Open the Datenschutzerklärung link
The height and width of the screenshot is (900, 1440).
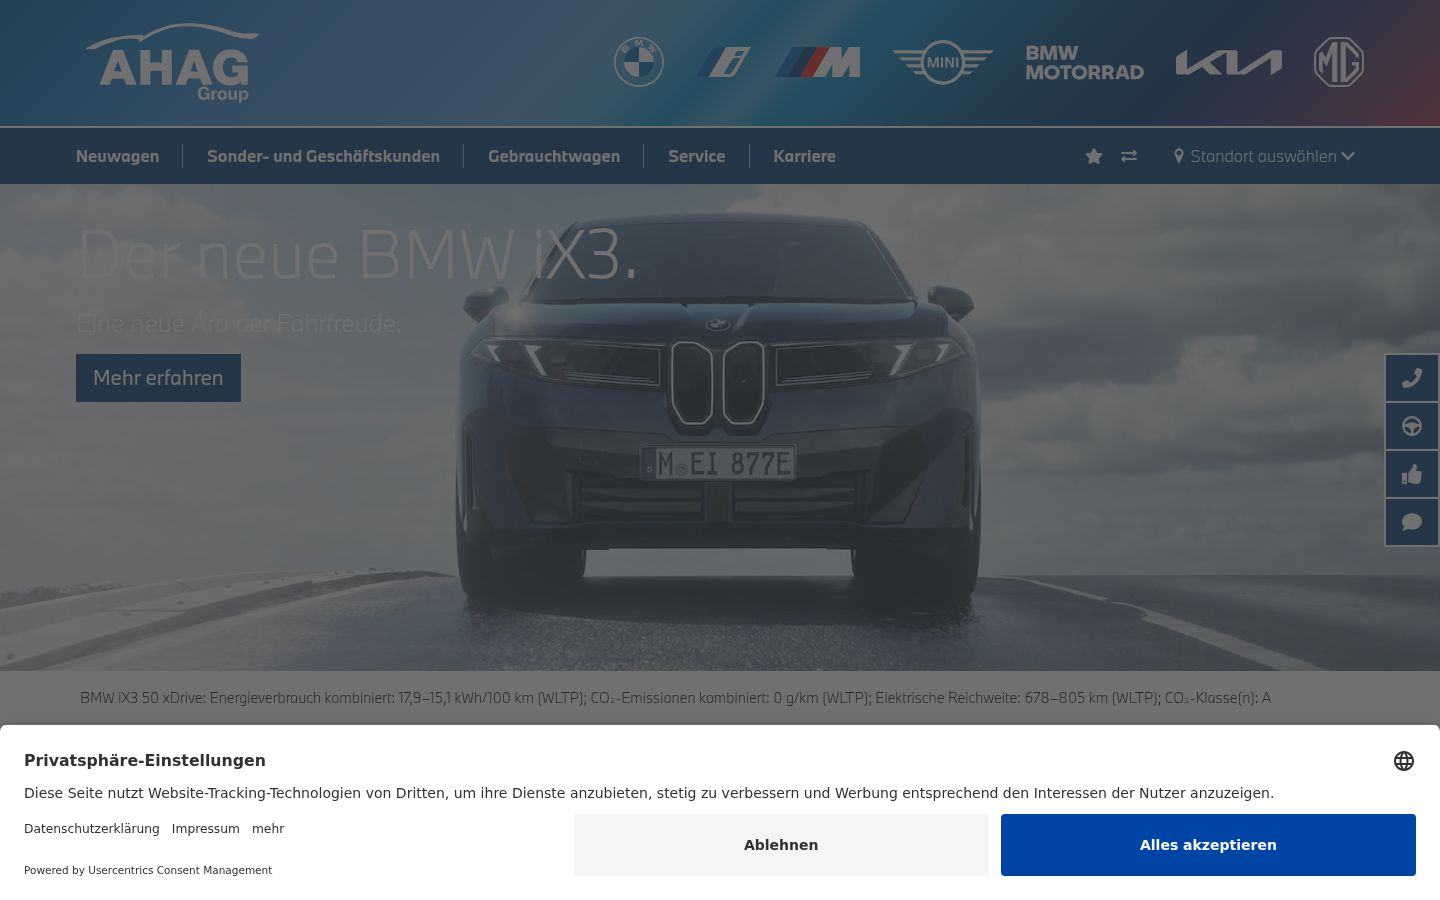pyautogui.click(x=92, y=829)
